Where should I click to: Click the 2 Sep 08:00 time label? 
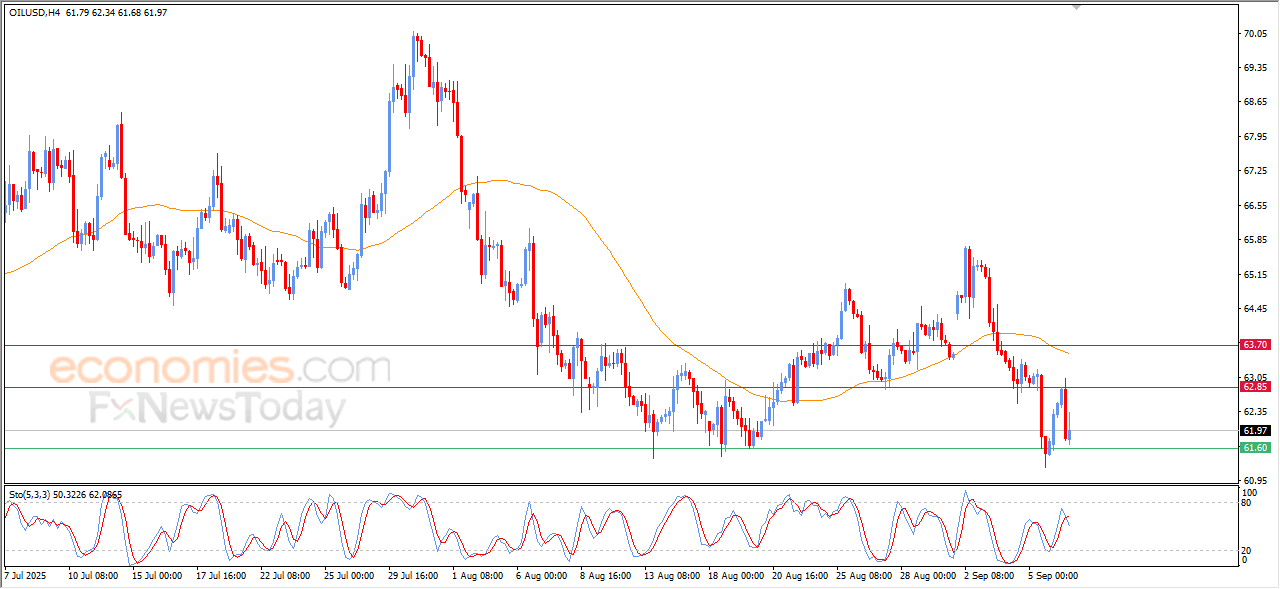[988, 576]
